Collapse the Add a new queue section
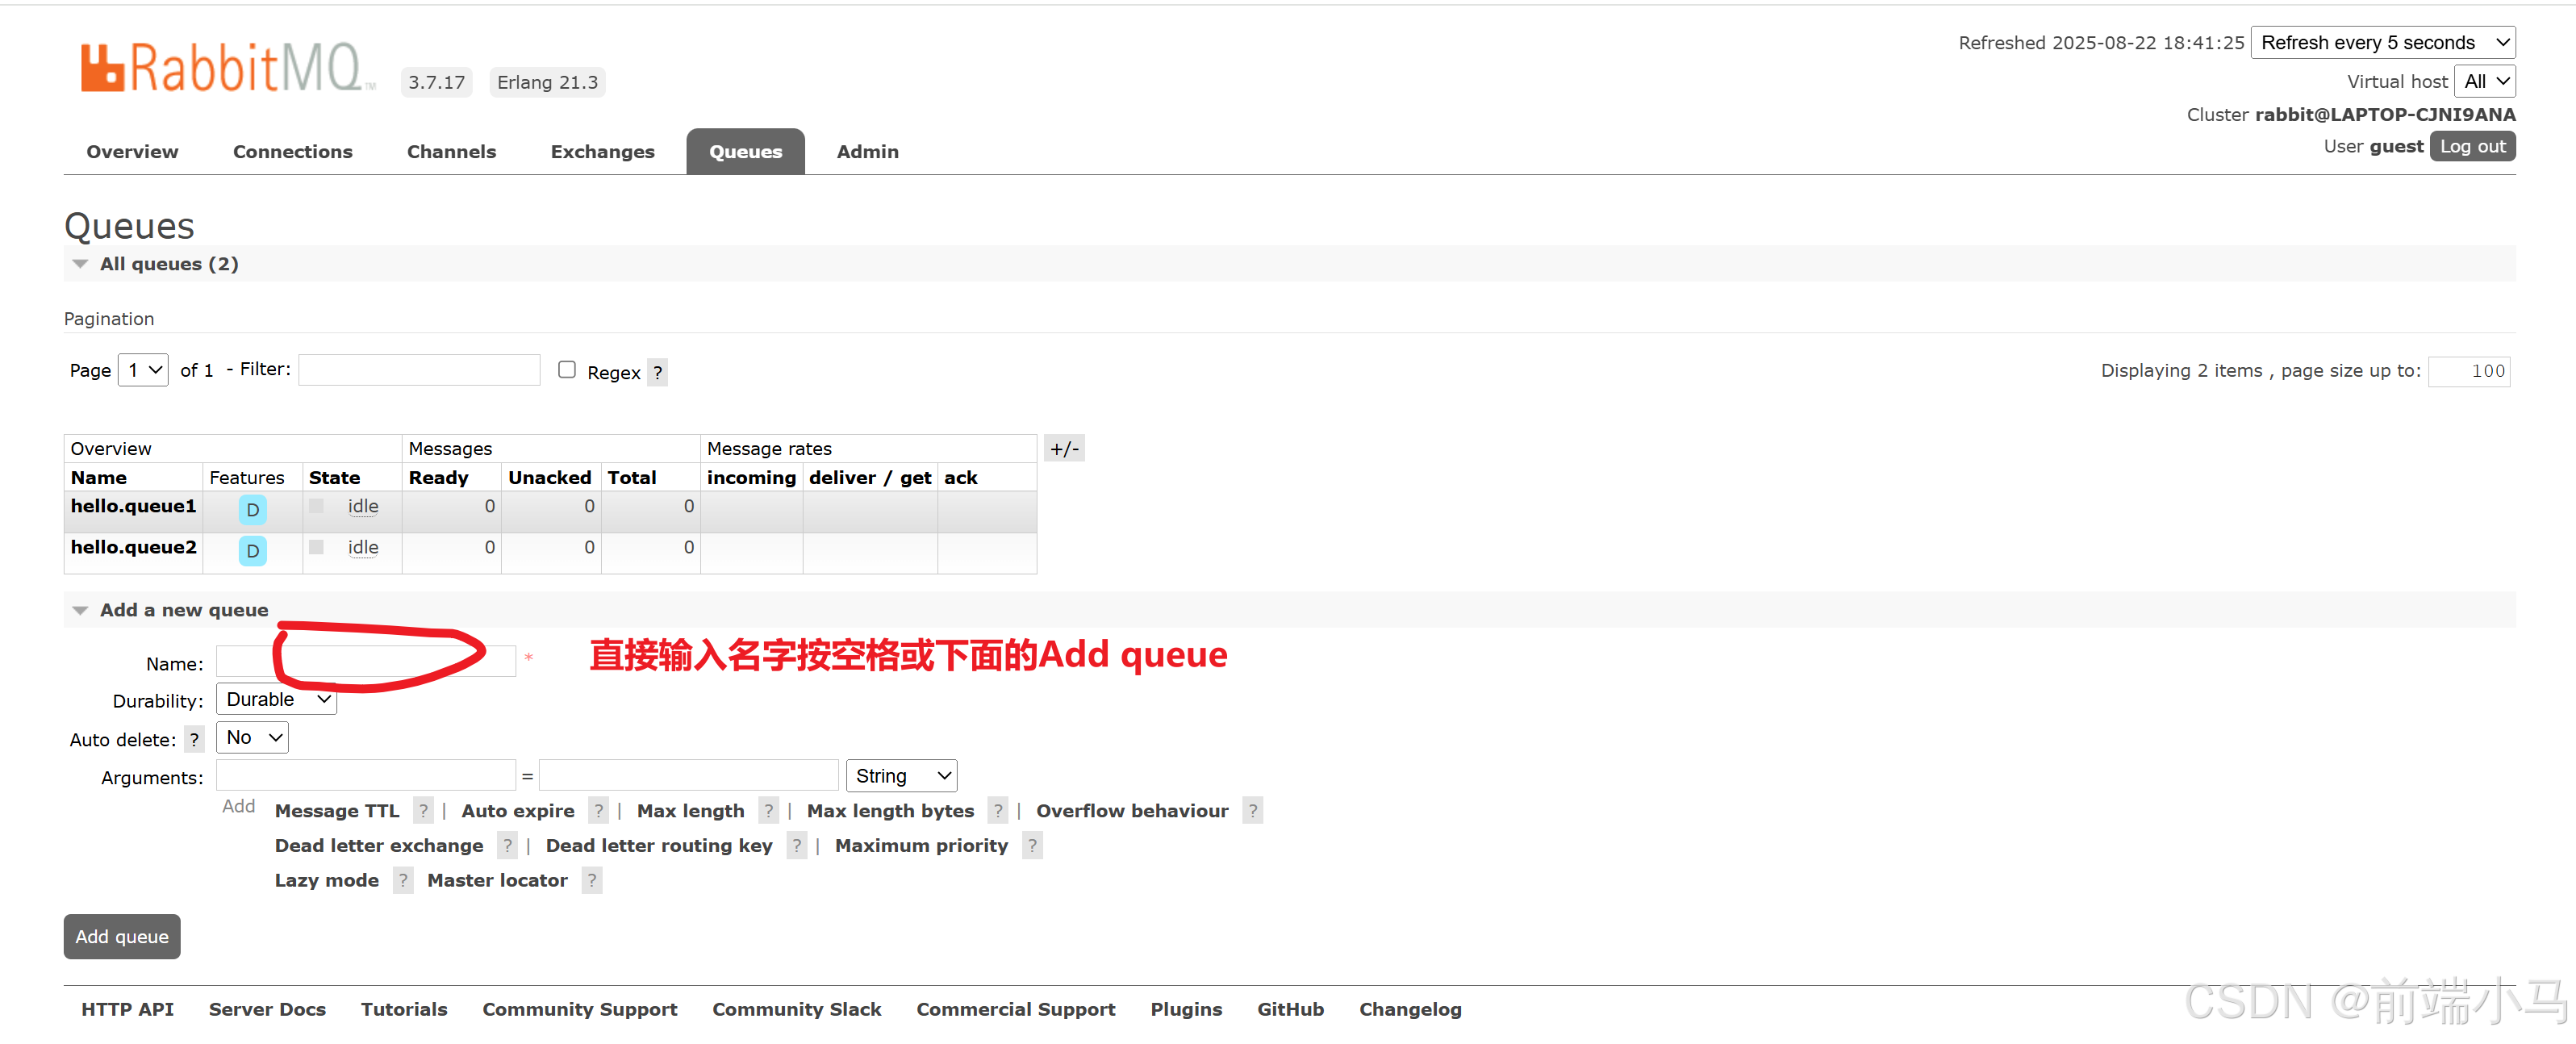Viewport: 2576px width, 1044px height. click(x=80, y=610)
